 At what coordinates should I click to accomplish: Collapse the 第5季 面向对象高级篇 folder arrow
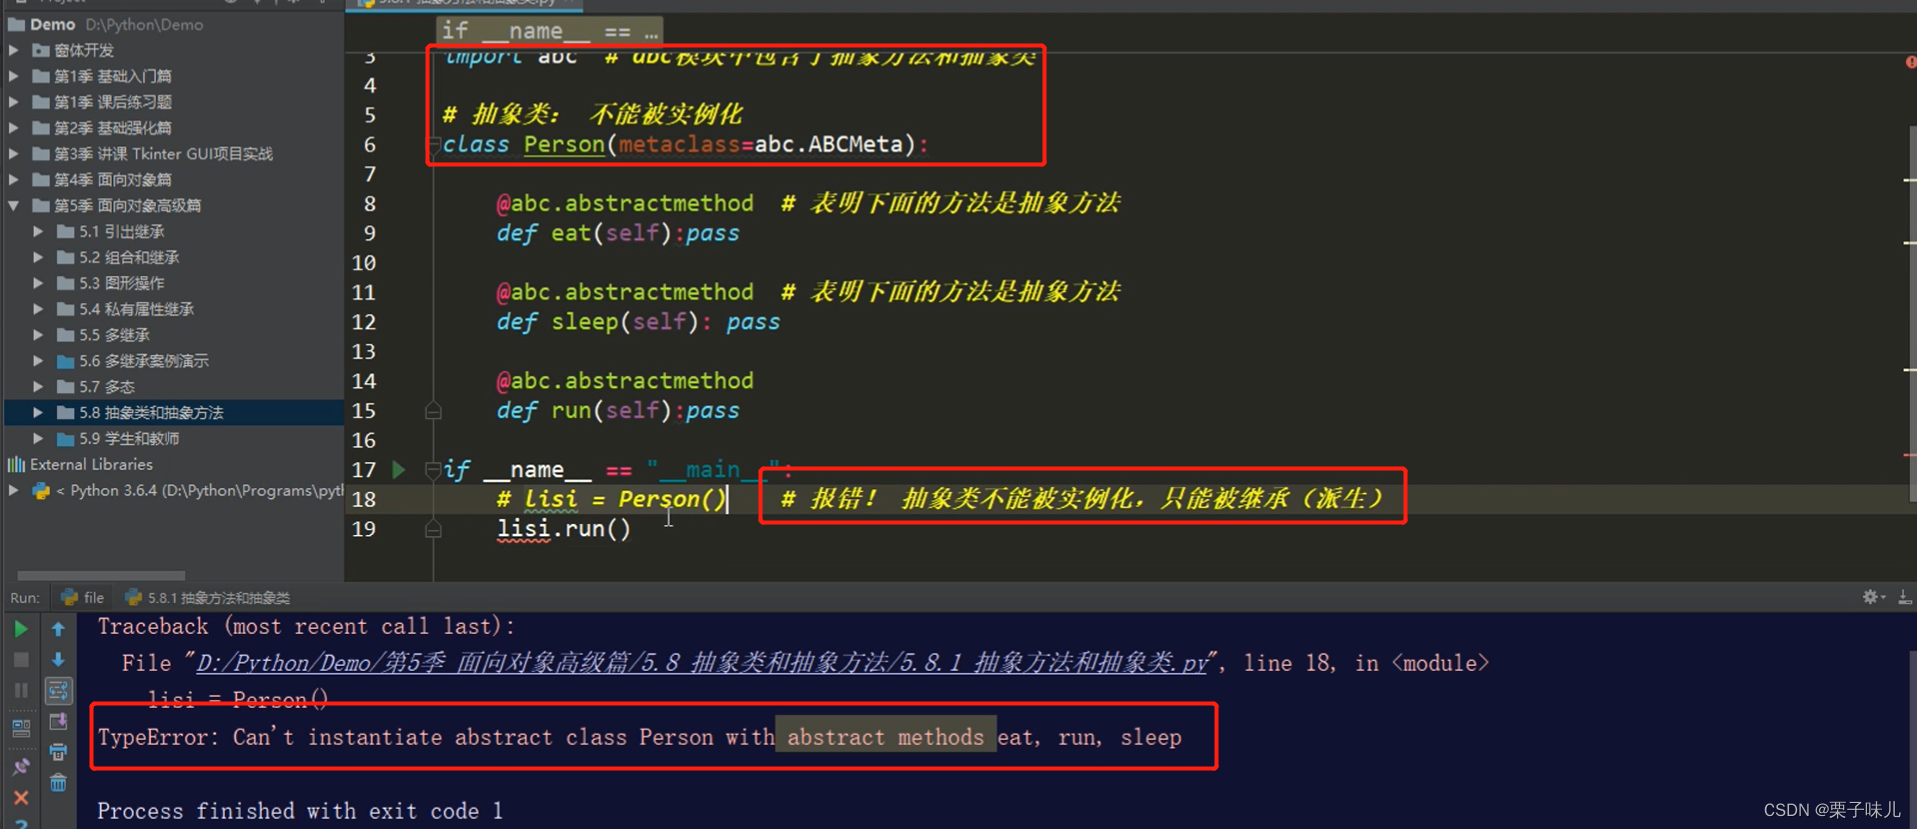(x=14, y=205)
